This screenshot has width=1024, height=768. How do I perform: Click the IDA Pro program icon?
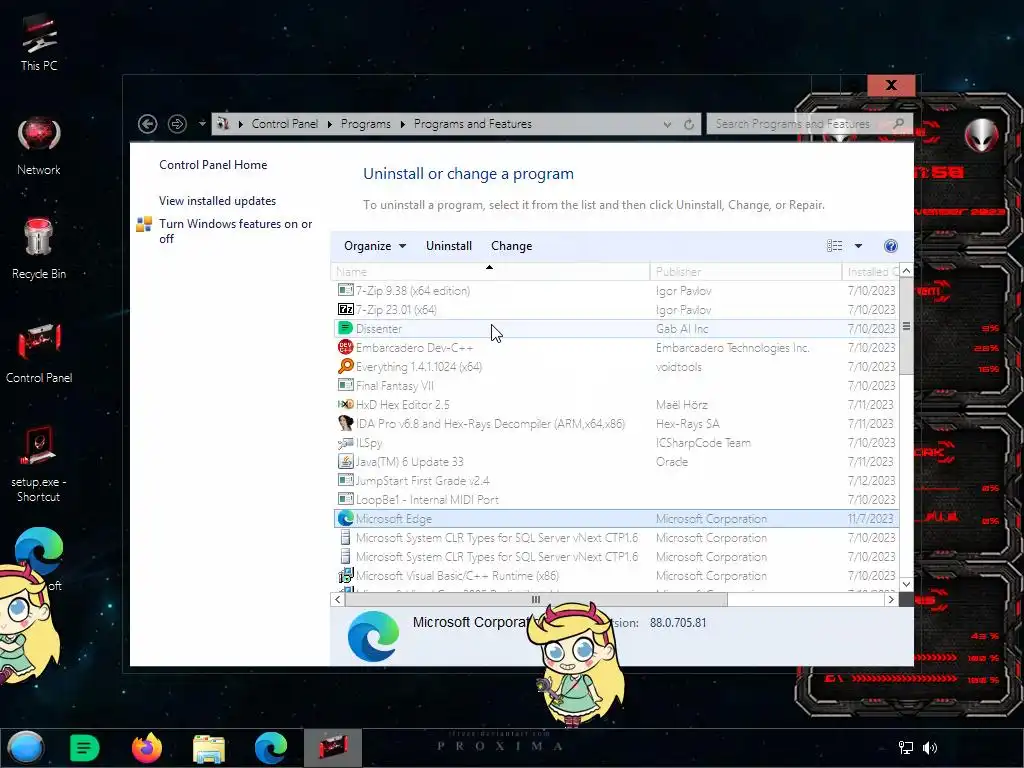(x=345, y=423)
